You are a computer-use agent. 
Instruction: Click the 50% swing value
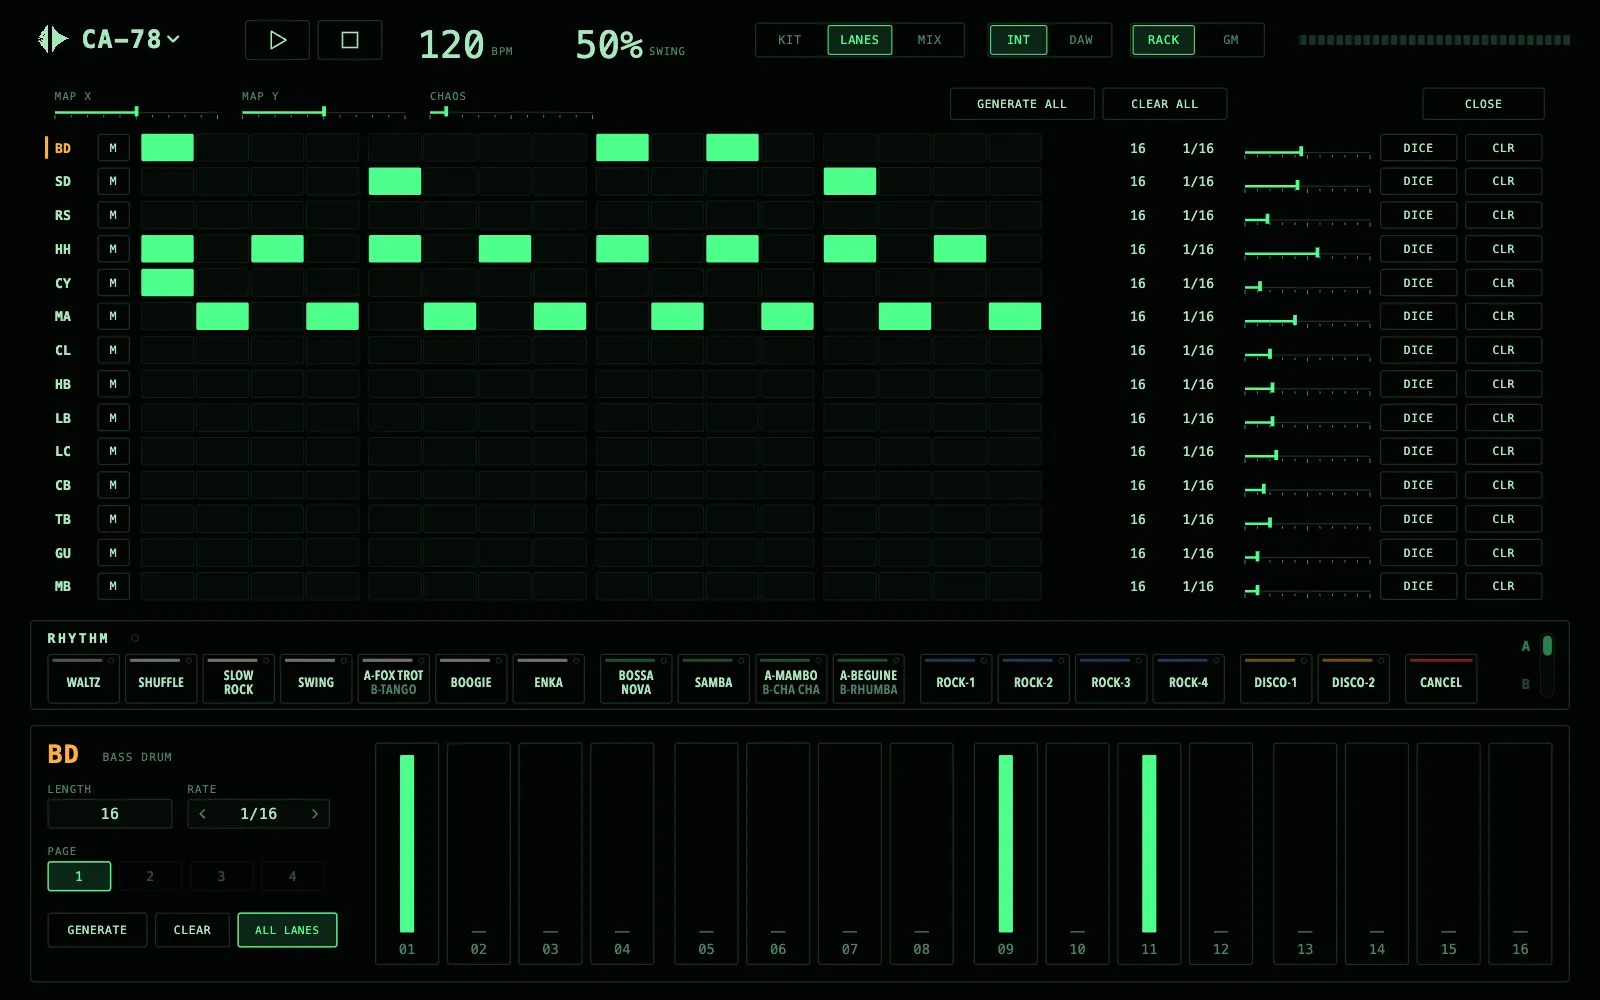tap(609, 44)
